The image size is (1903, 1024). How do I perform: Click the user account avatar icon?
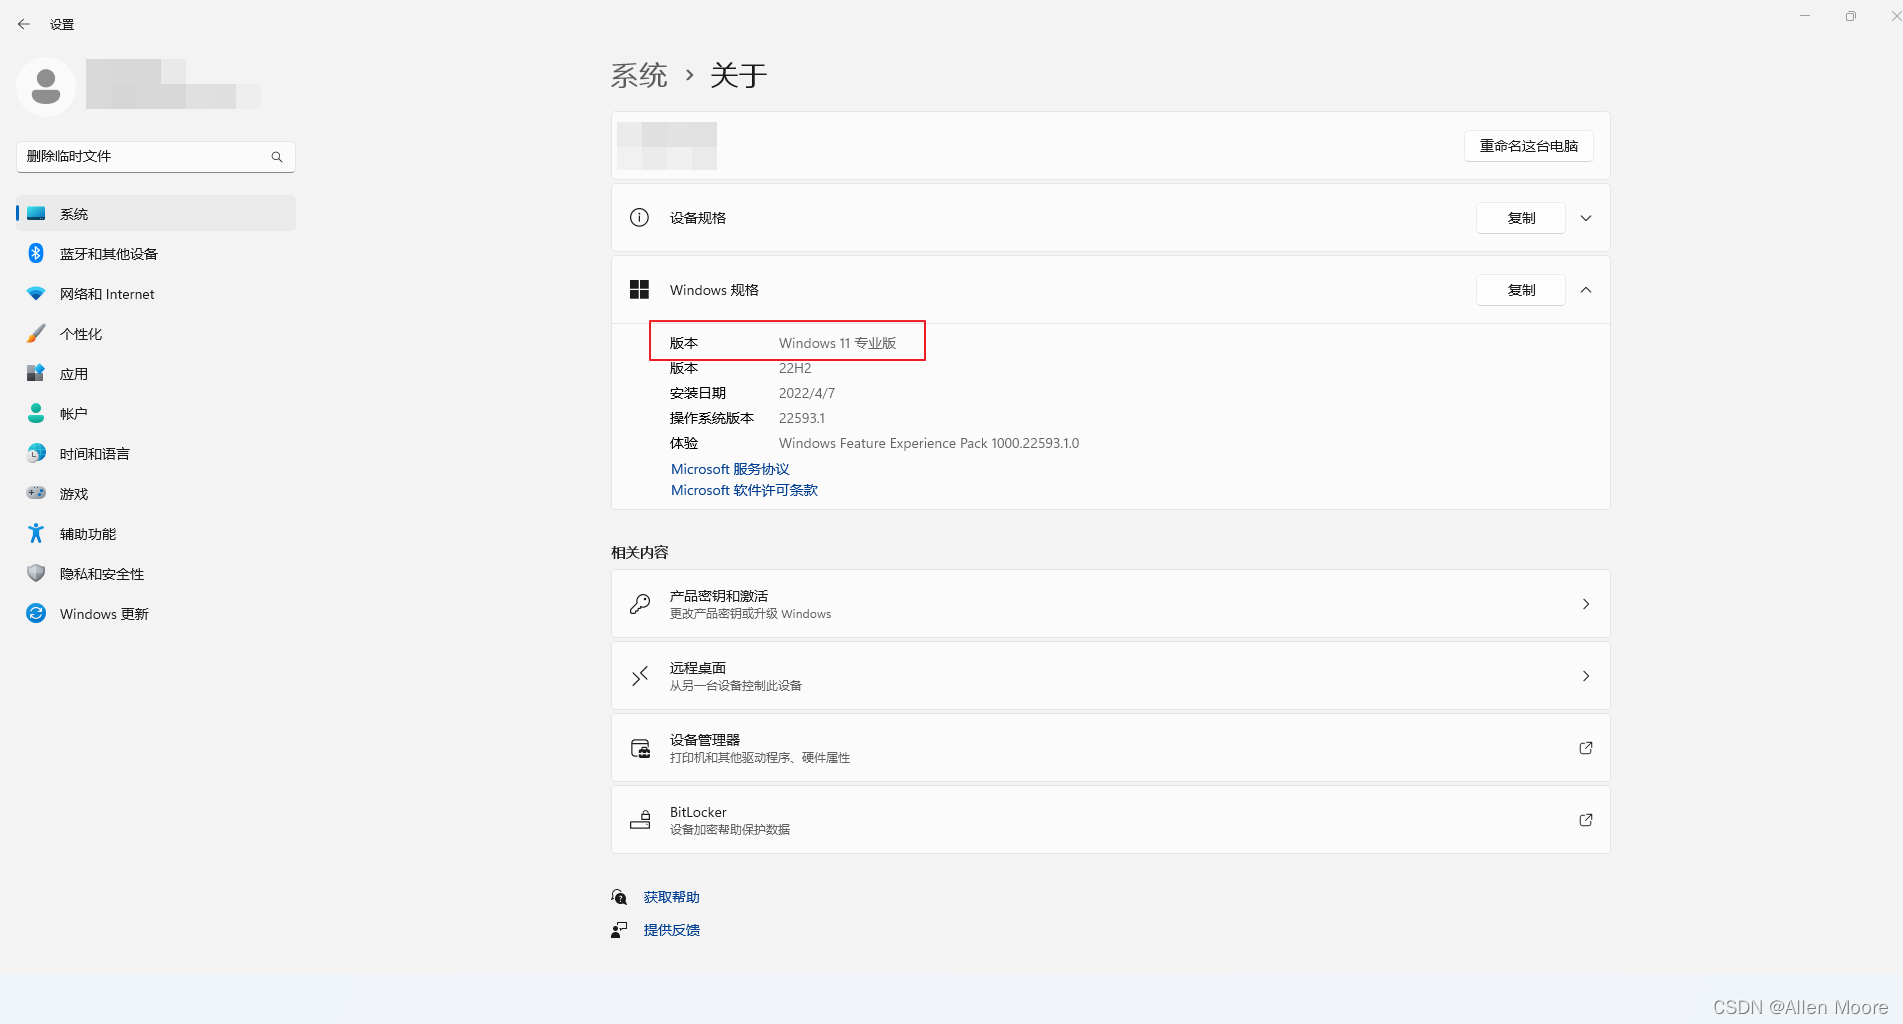point(45,87)
